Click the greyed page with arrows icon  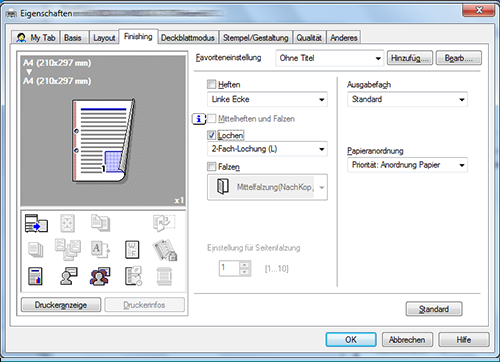tap(67, 223)
